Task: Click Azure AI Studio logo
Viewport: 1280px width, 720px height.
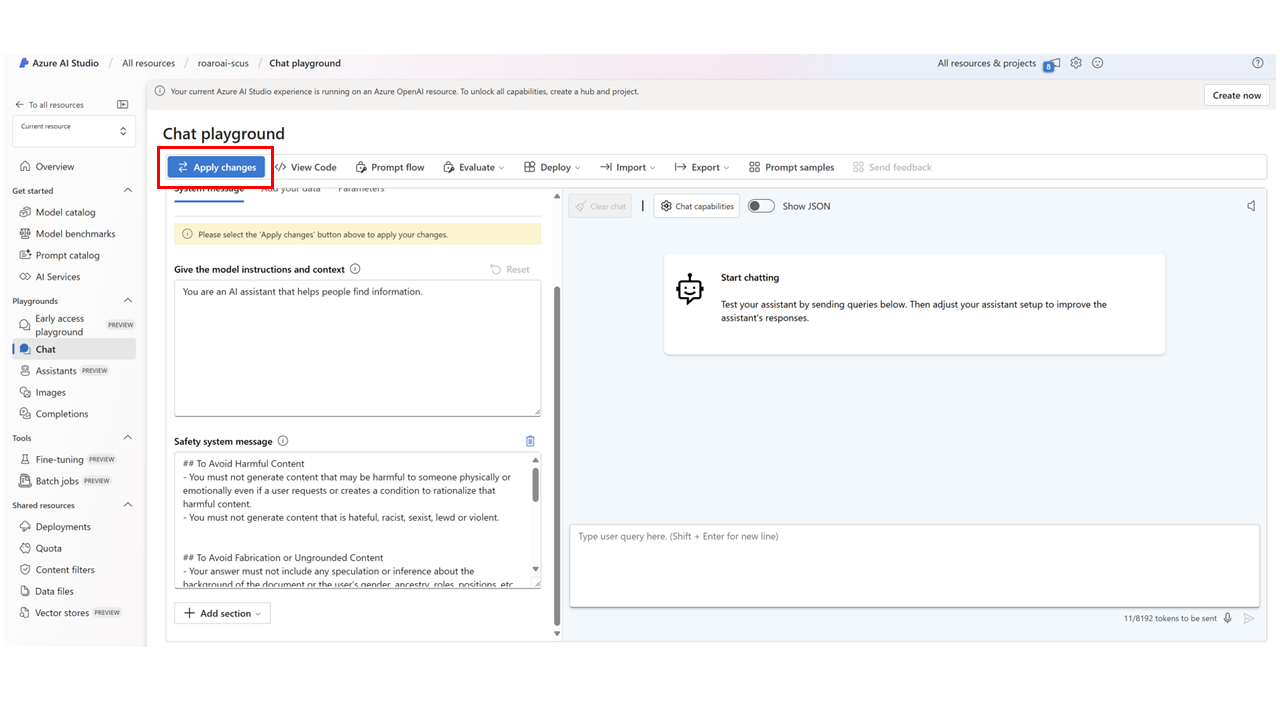Action: 59,63
